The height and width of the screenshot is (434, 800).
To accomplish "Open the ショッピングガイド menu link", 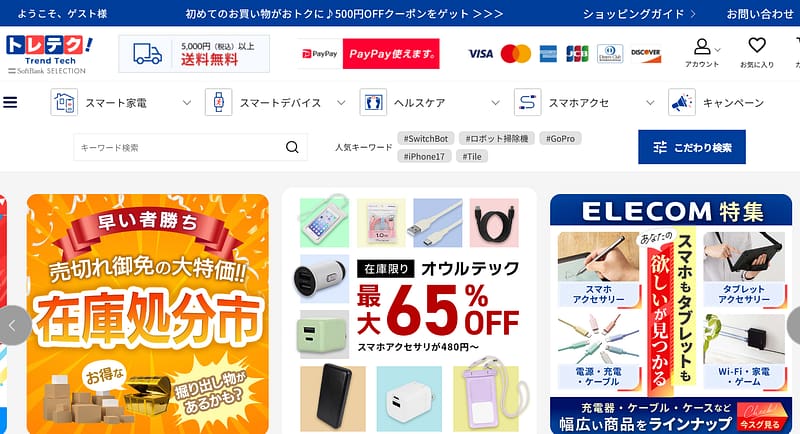I will [639, 14].
